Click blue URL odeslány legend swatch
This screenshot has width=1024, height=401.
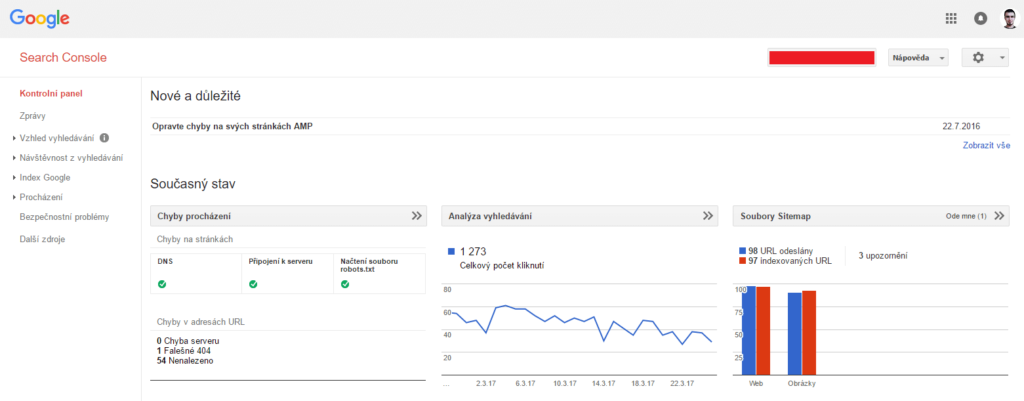(743, 251)
